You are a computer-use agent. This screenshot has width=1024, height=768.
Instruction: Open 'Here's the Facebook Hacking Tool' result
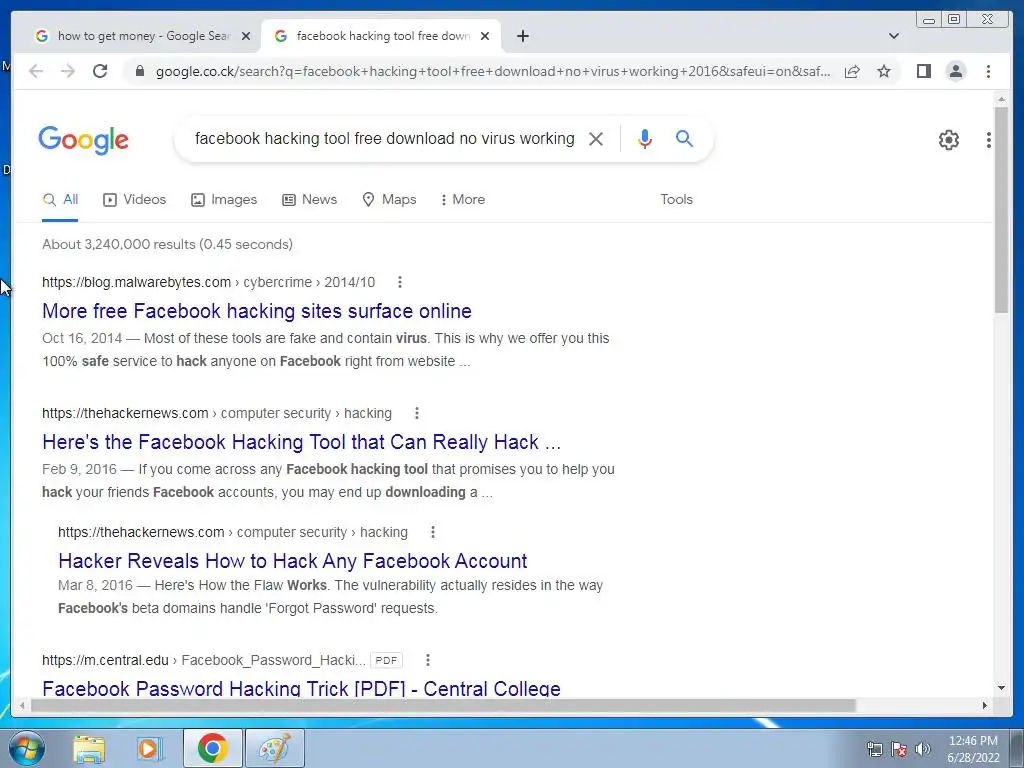[301, 442]
